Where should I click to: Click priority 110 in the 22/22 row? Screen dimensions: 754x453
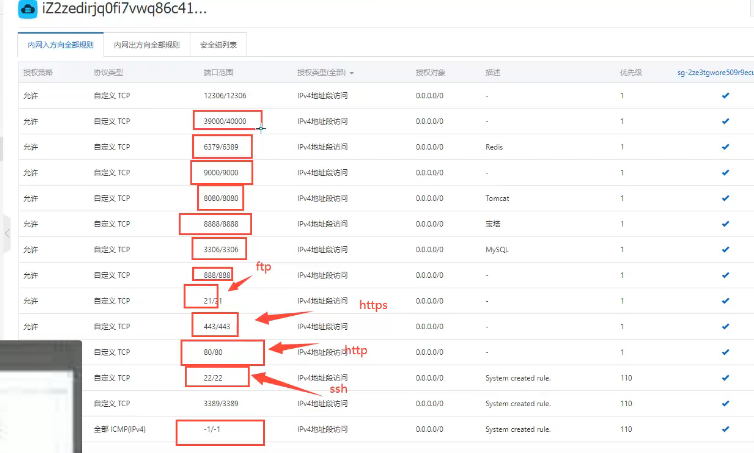coord(626,378)
